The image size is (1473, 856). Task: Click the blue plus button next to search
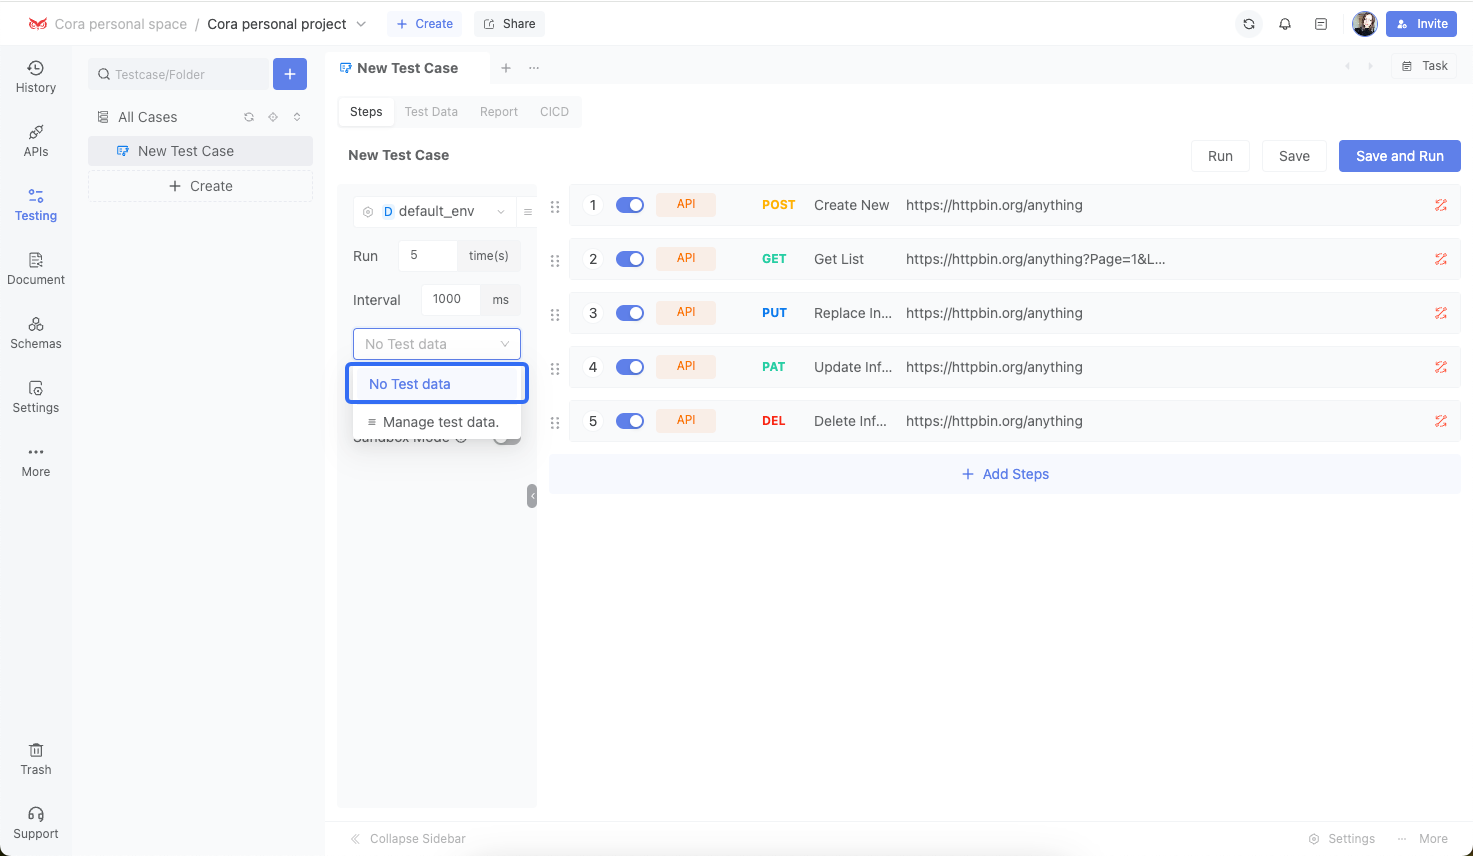[290, 74]
